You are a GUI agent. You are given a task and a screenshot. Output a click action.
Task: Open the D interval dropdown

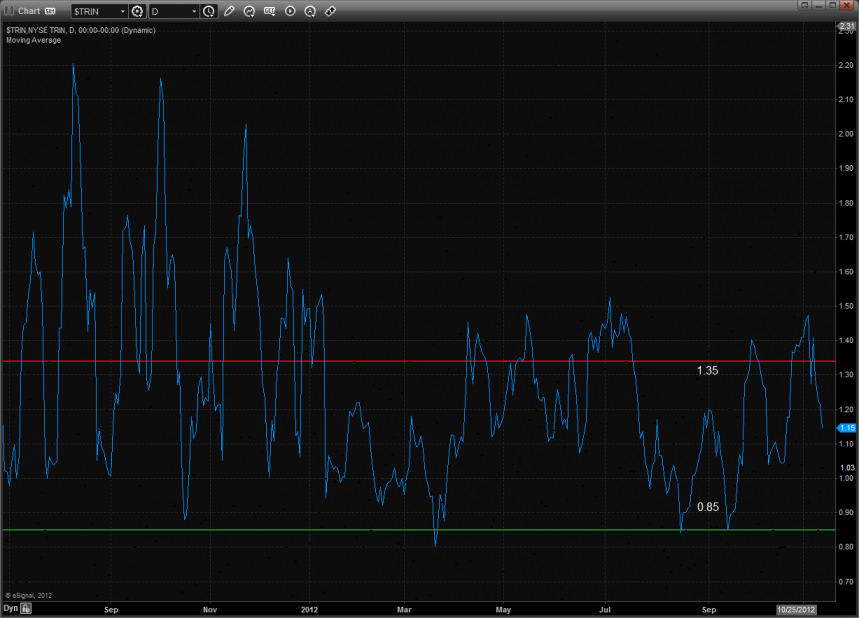coord(193,11)
